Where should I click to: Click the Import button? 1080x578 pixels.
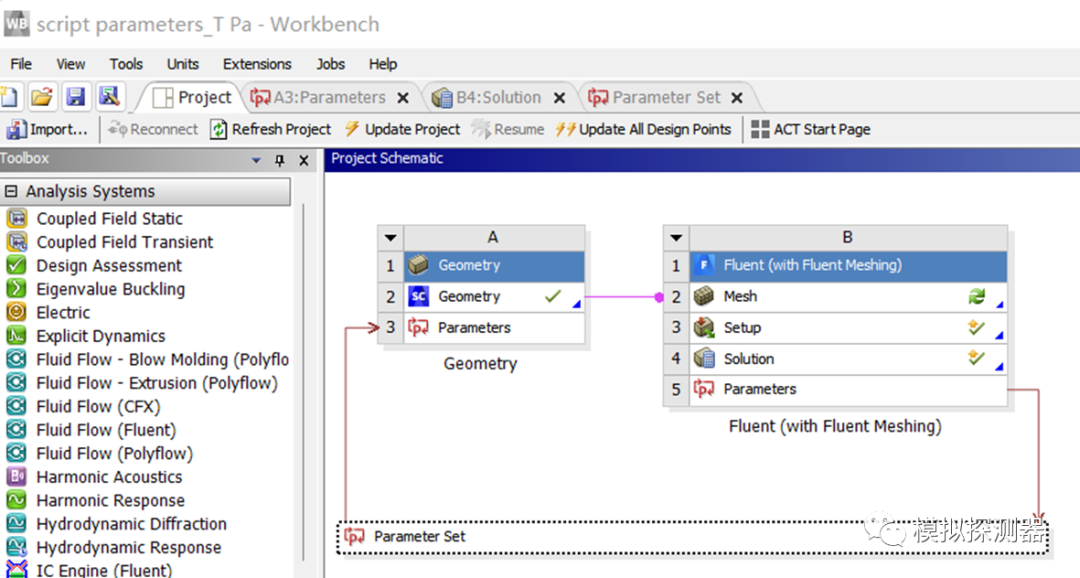pyautogui.click(x=48, y=129)
